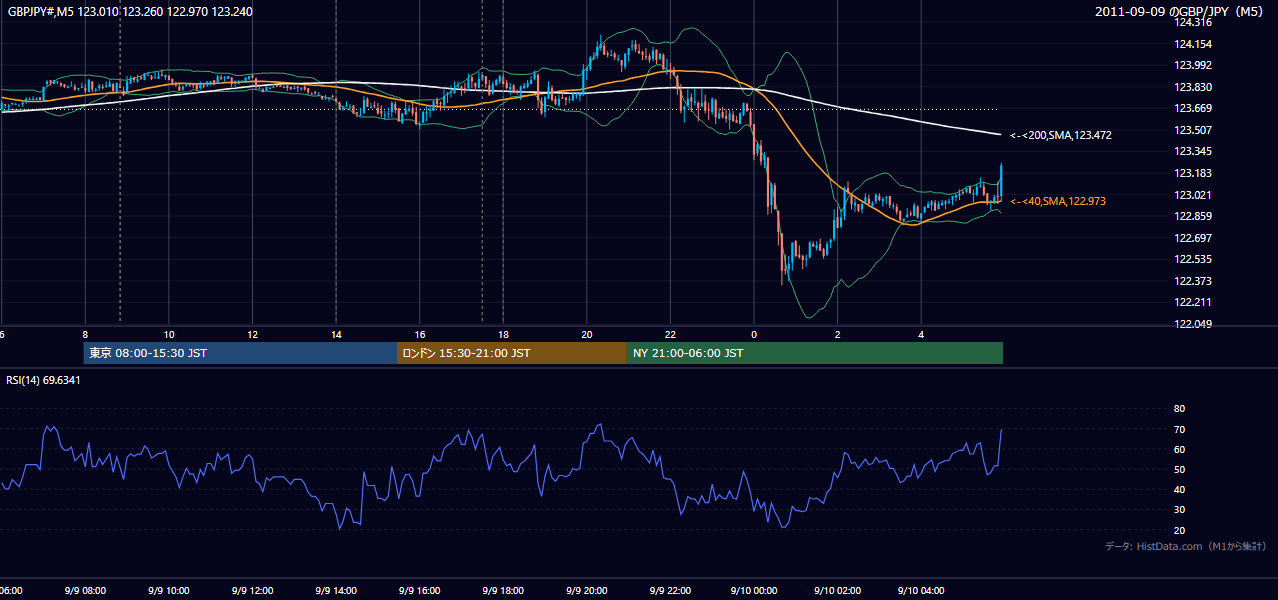The height and width of the screenshot is (600, 1278).
Task: Click hour tick 4 under the price chart
Action: point(921,334)
